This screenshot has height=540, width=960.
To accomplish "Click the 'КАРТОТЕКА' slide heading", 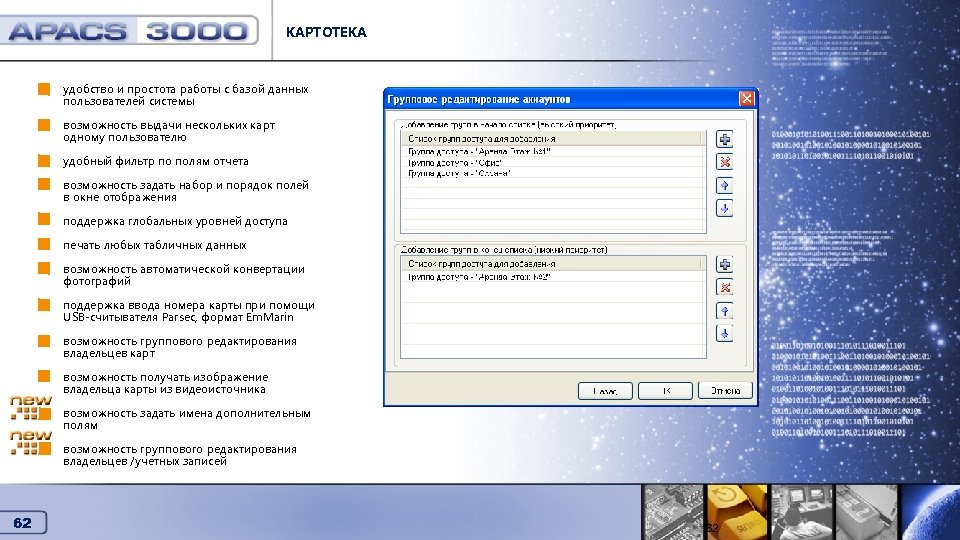I will tap(326, 32).
